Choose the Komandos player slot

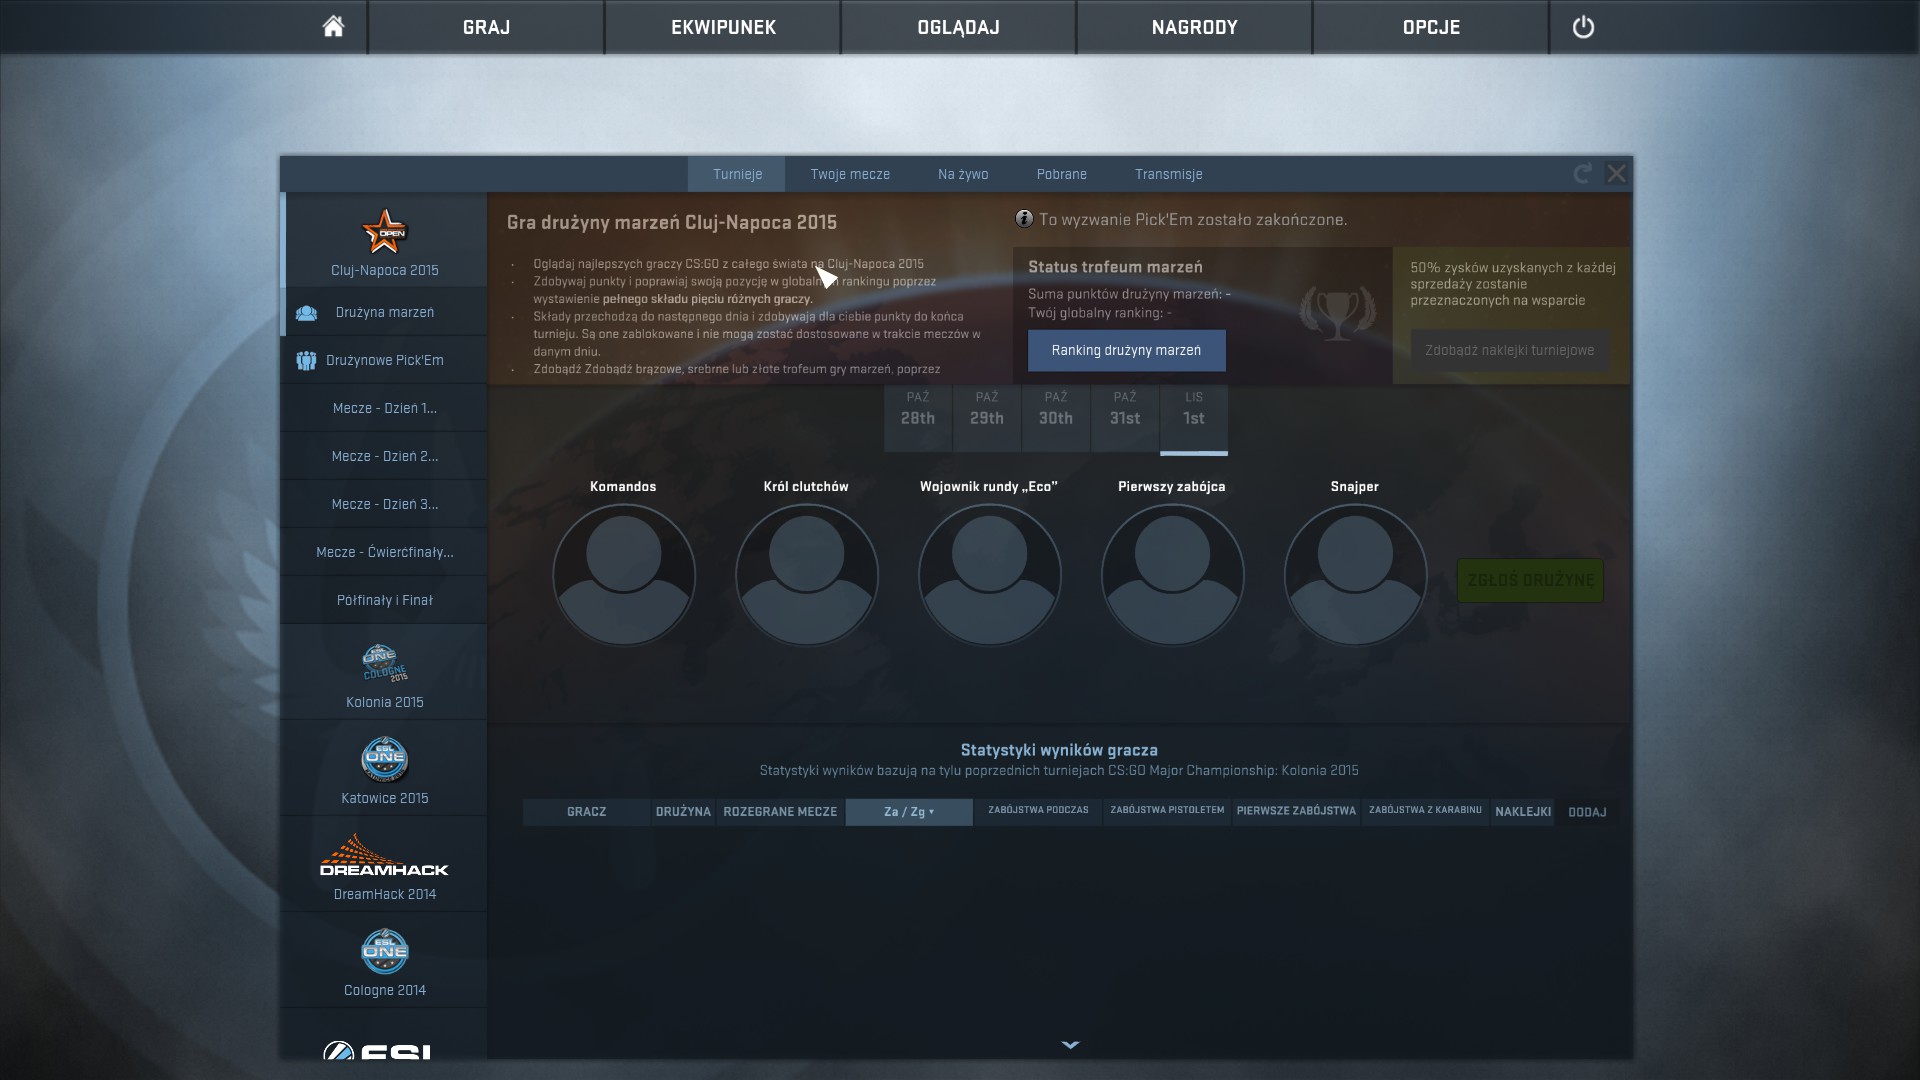[623, 575]
